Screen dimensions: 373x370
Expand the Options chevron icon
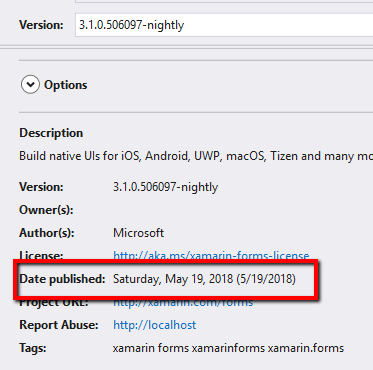[30, 85]
